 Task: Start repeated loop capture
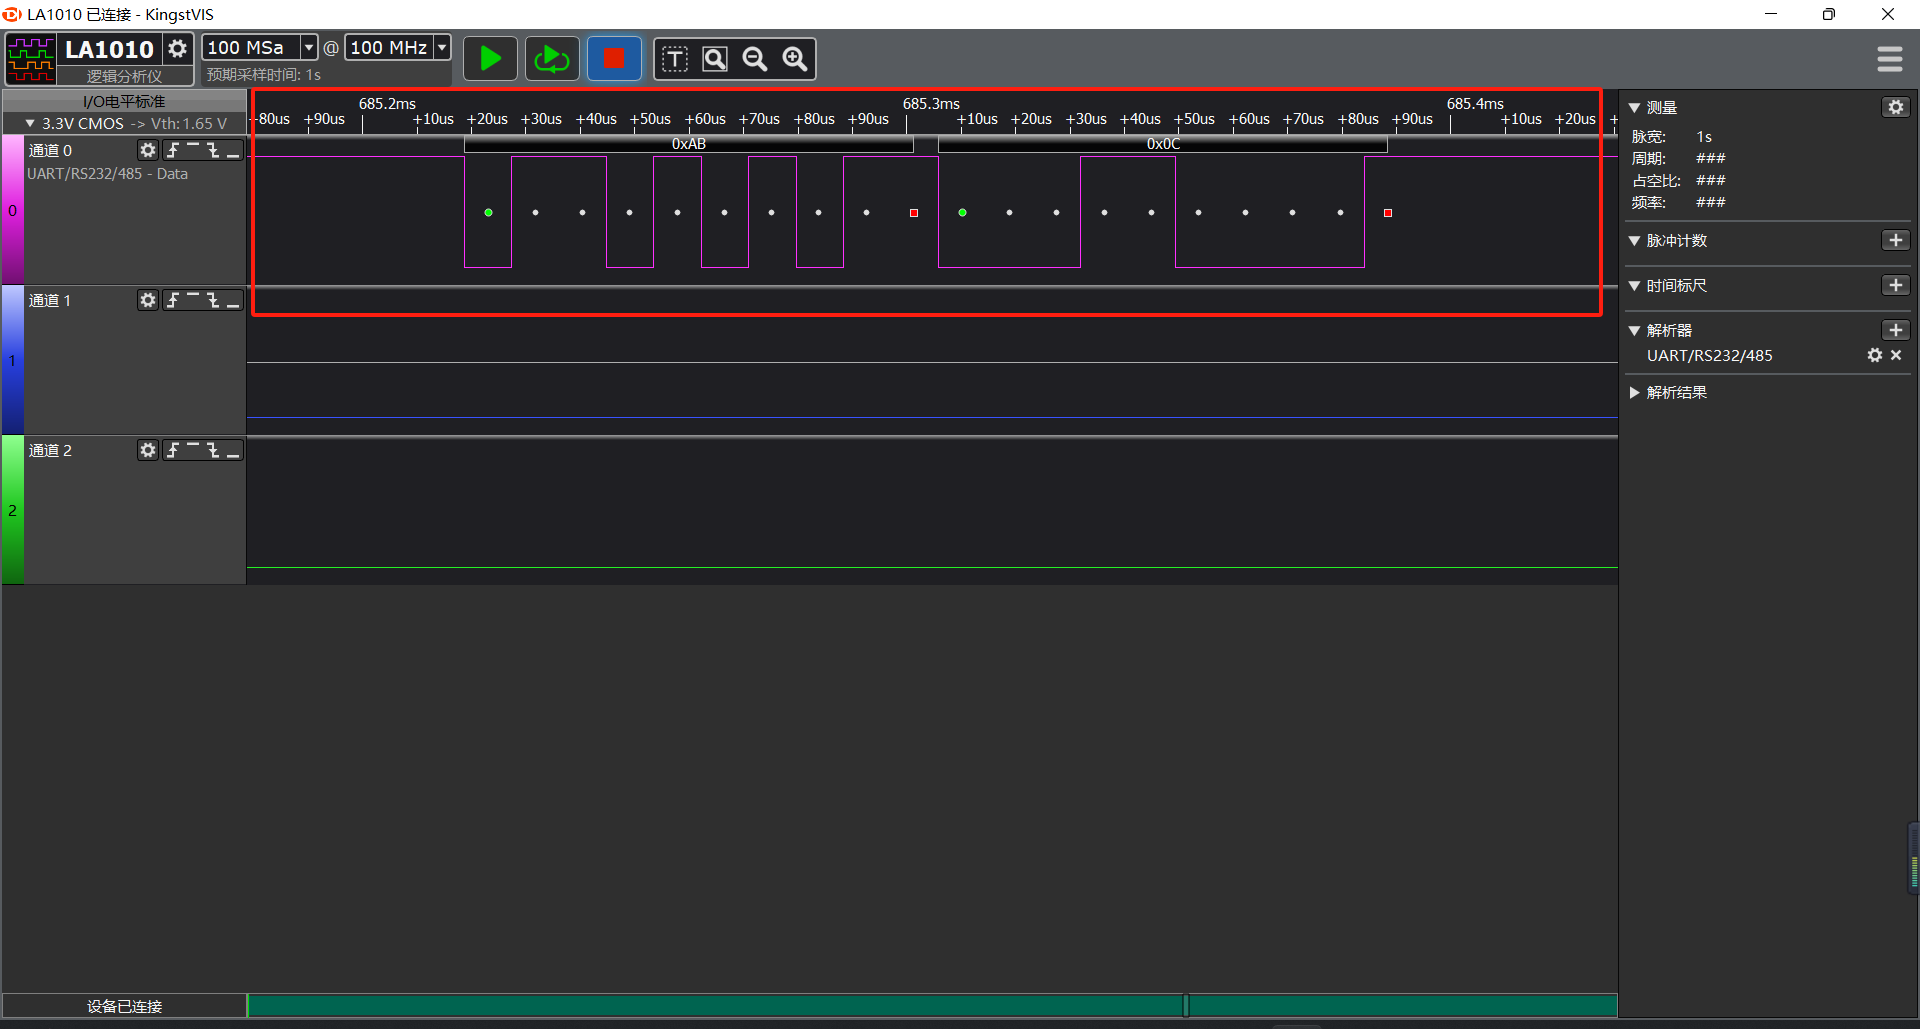tap(552, 59)
